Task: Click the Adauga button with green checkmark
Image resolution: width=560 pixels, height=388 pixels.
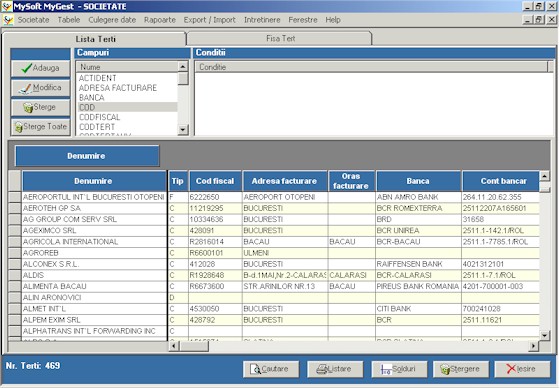Action: tap(40, 68)
